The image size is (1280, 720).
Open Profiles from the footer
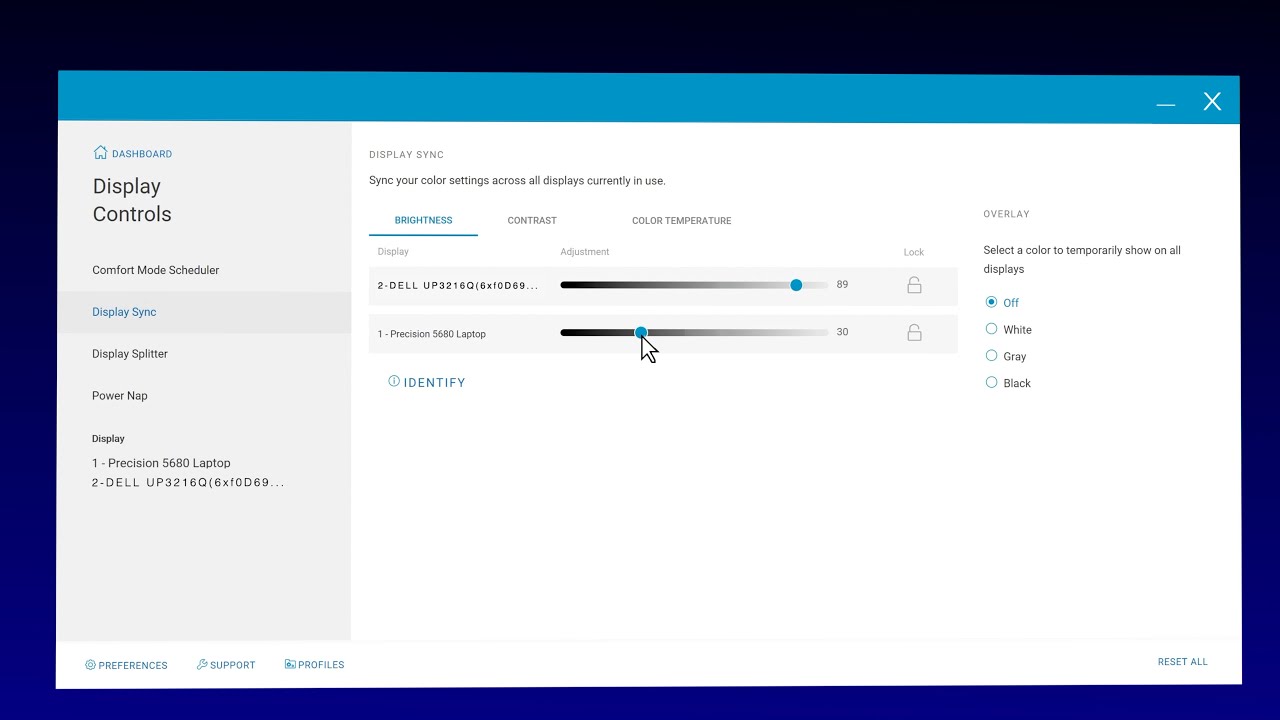click(x=314, y=665)
